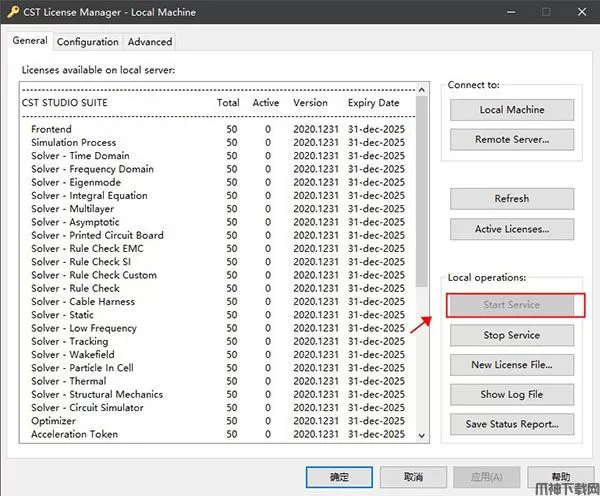View Active Licenses
Screen dimensions: 600x496
511,229
